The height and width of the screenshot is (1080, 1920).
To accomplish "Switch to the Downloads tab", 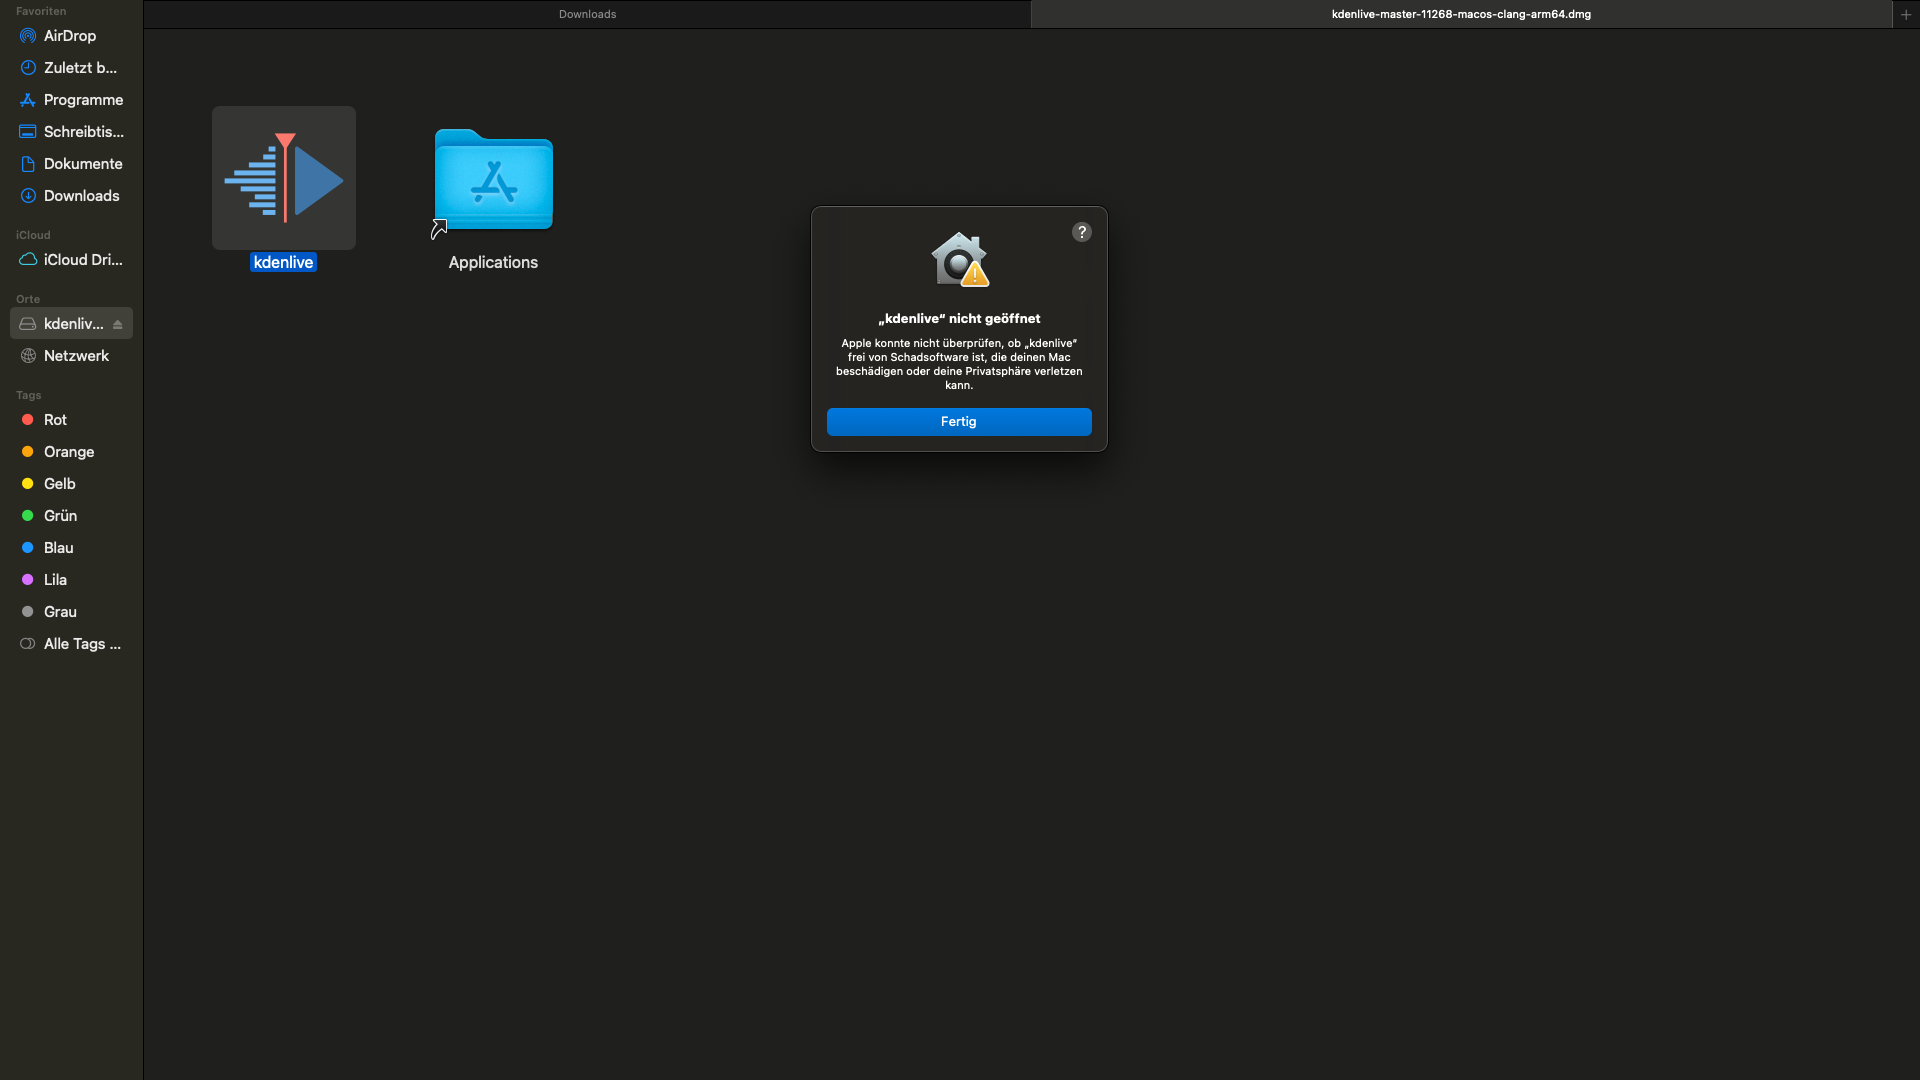I will coord(587,14).
